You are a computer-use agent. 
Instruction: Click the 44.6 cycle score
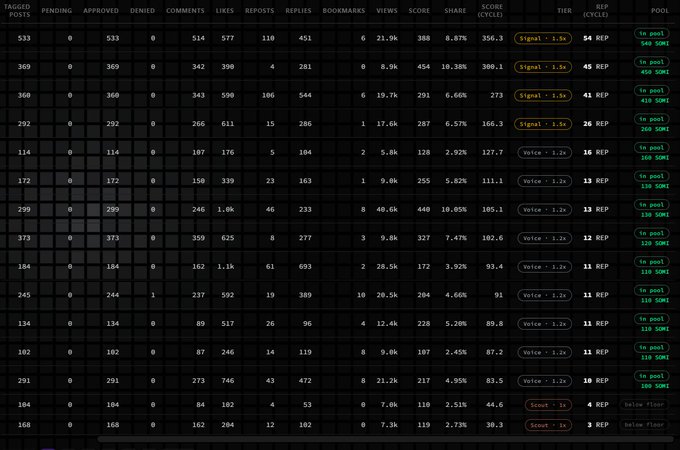494,405
